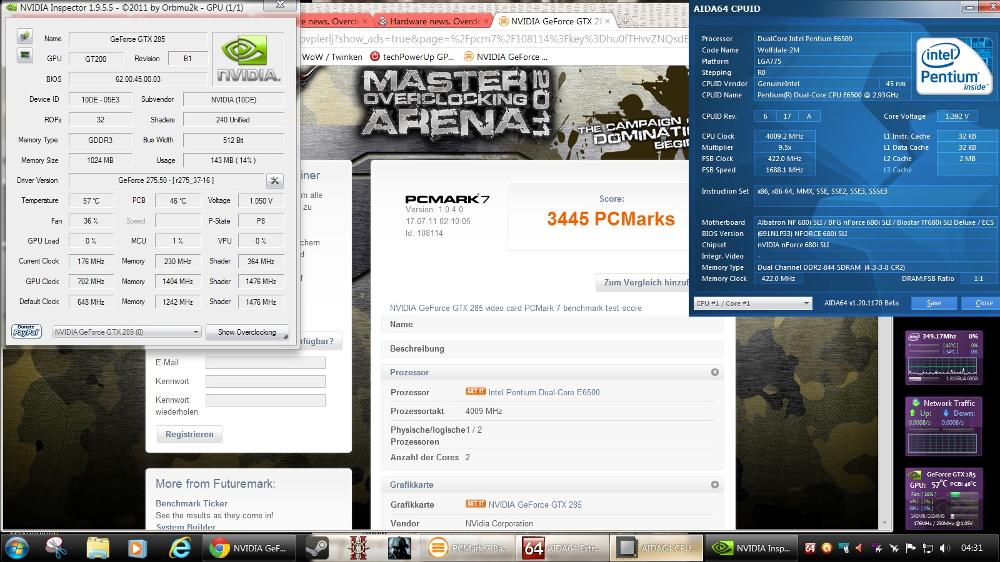This screenshot has width=1000, height=562.
Task: Click the E-Mail input field
Action: [x=265, y=362]
